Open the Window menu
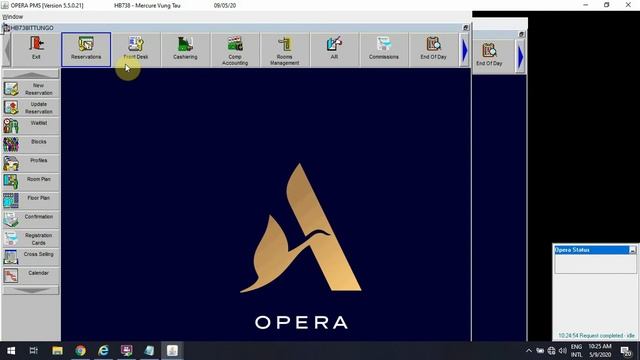Screen dimensions: 640x360 [13, 17]
